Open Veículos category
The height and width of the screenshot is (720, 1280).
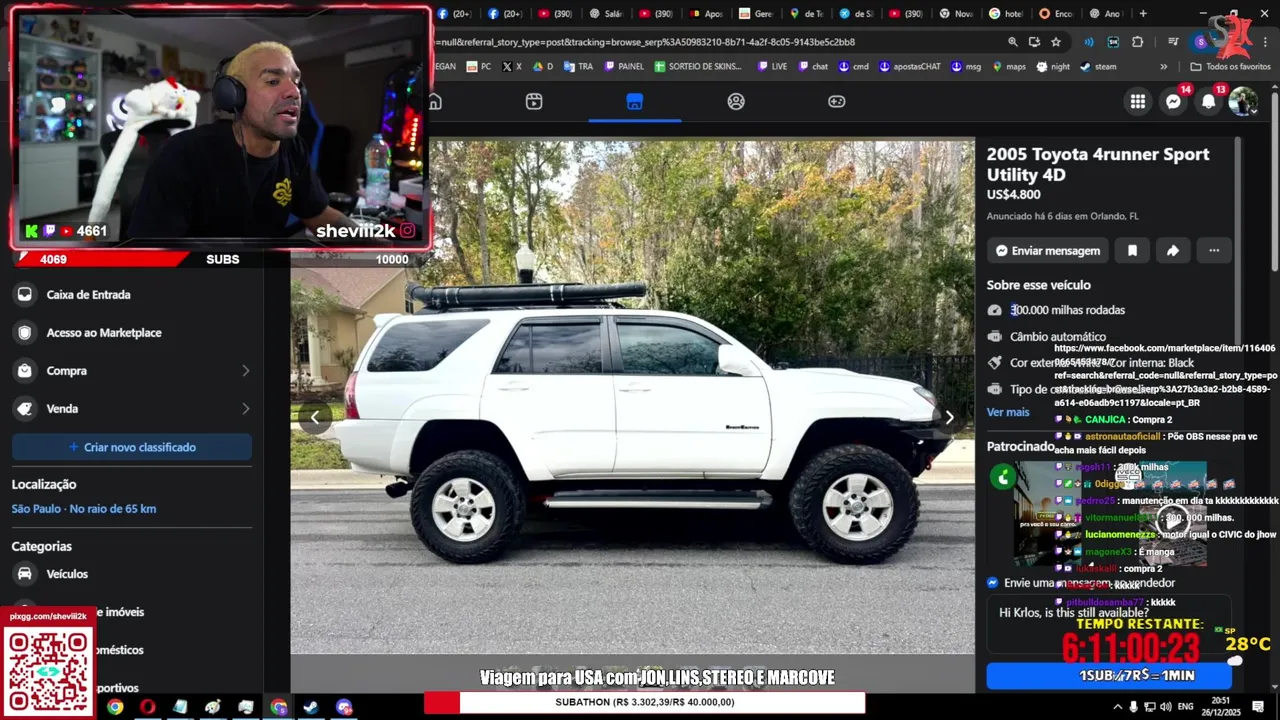[132, 574]
